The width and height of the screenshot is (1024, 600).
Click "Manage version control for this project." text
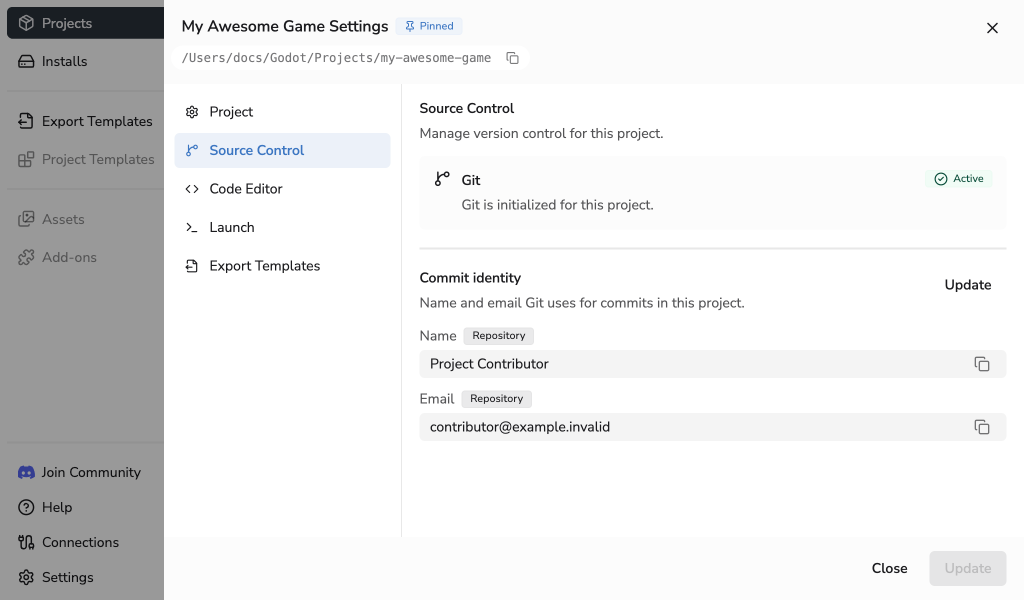coord(541,133)
